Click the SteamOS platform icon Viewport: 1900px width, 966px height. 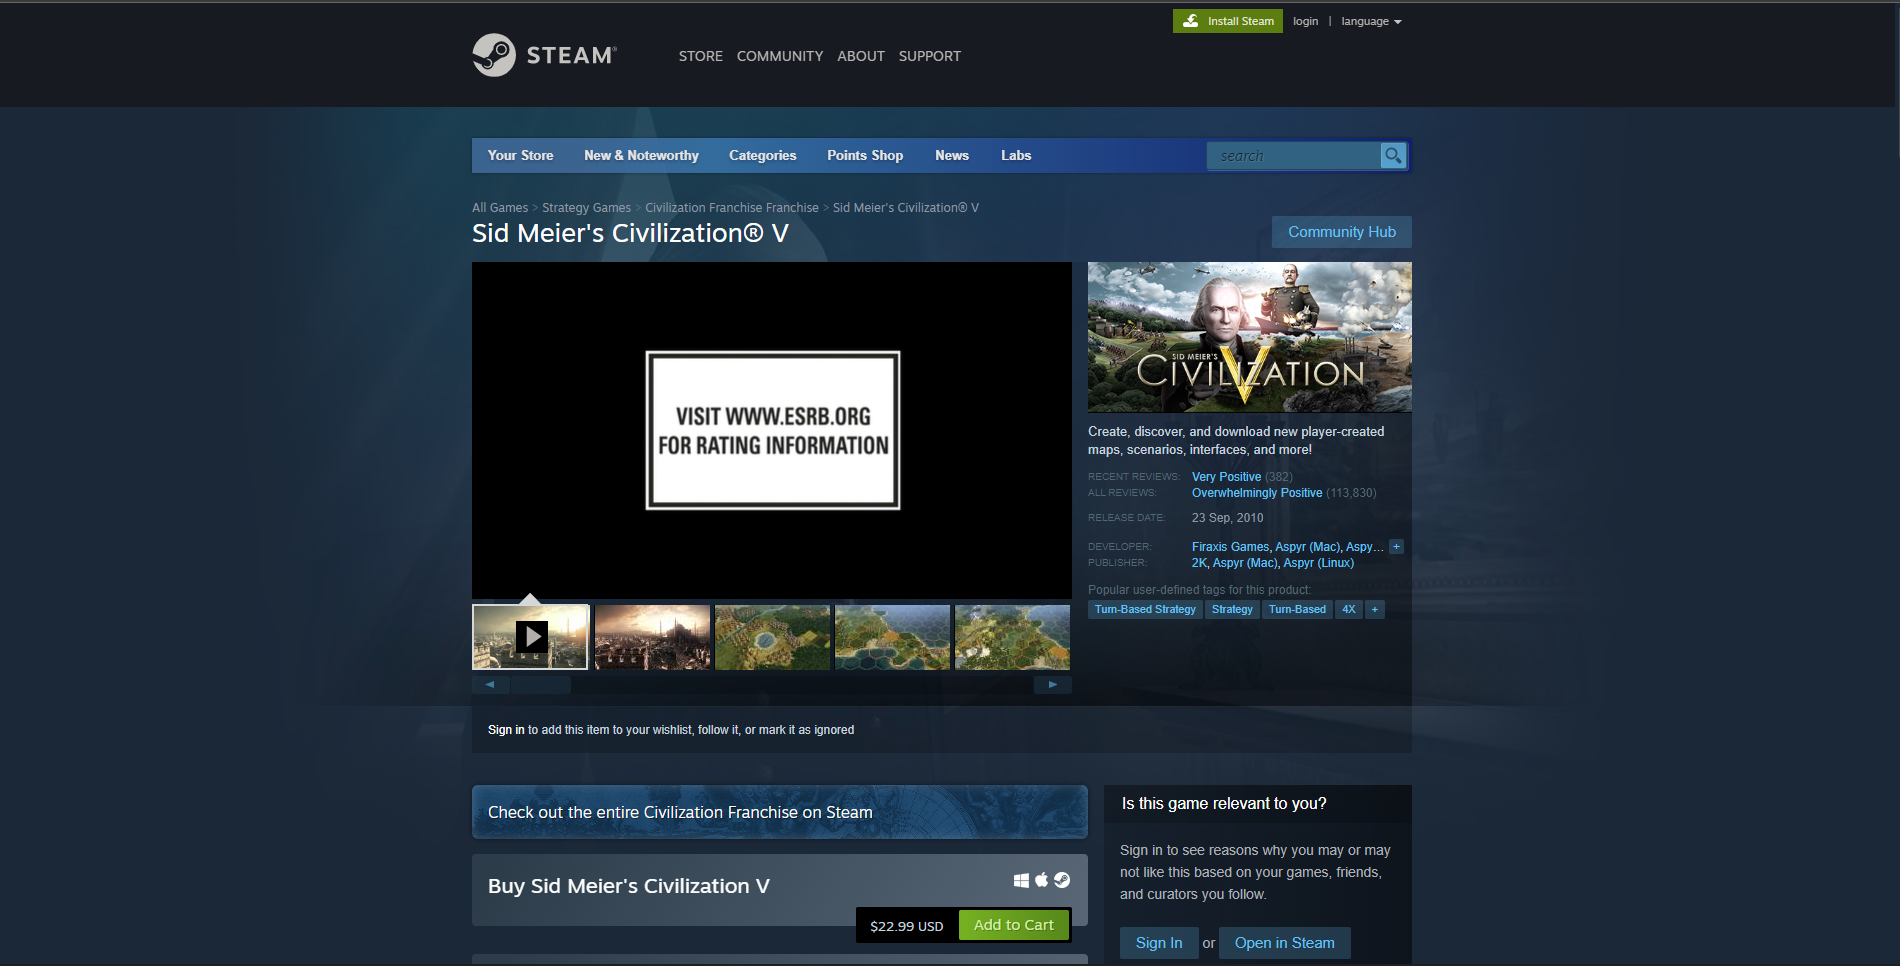1062,880
